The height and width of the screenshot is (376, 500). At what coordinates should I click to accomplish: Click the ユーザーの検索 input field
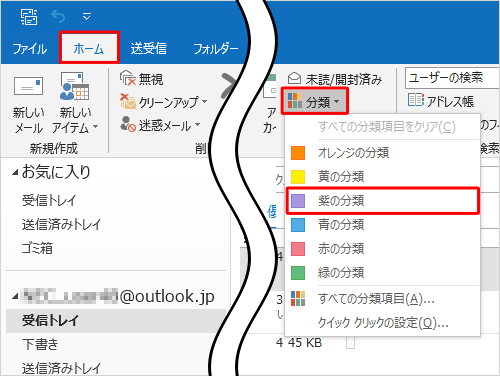pos(452,78)
